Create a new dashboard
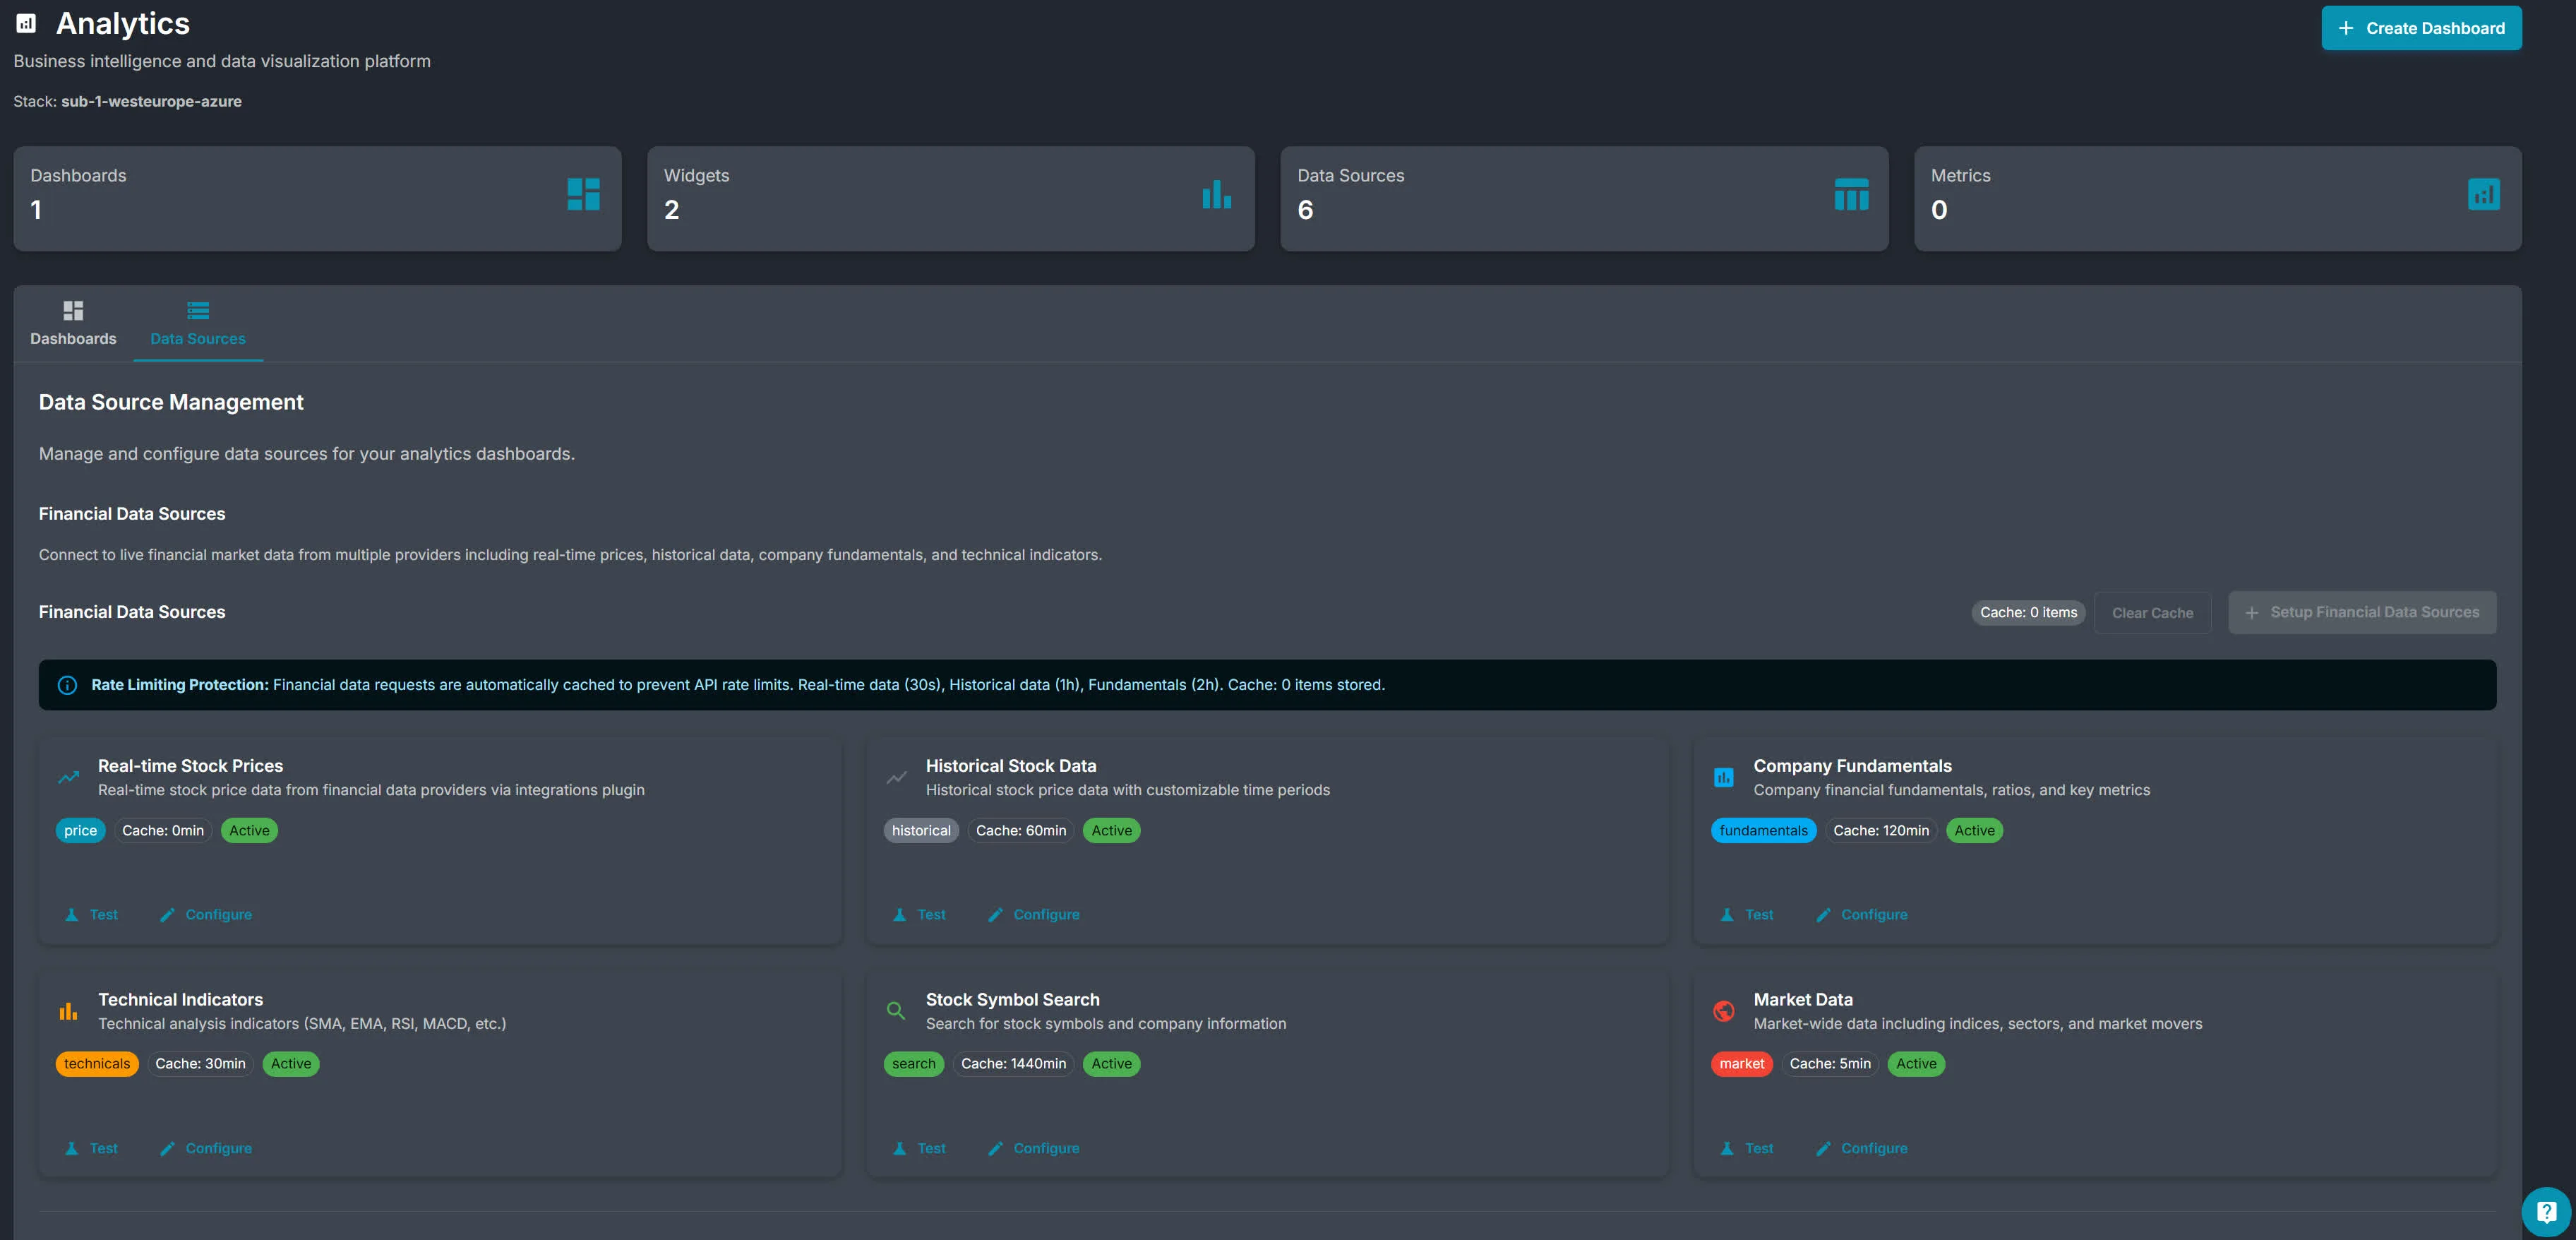The height and width of the screenshot is (1240, 2576). tap(2421, 28)
